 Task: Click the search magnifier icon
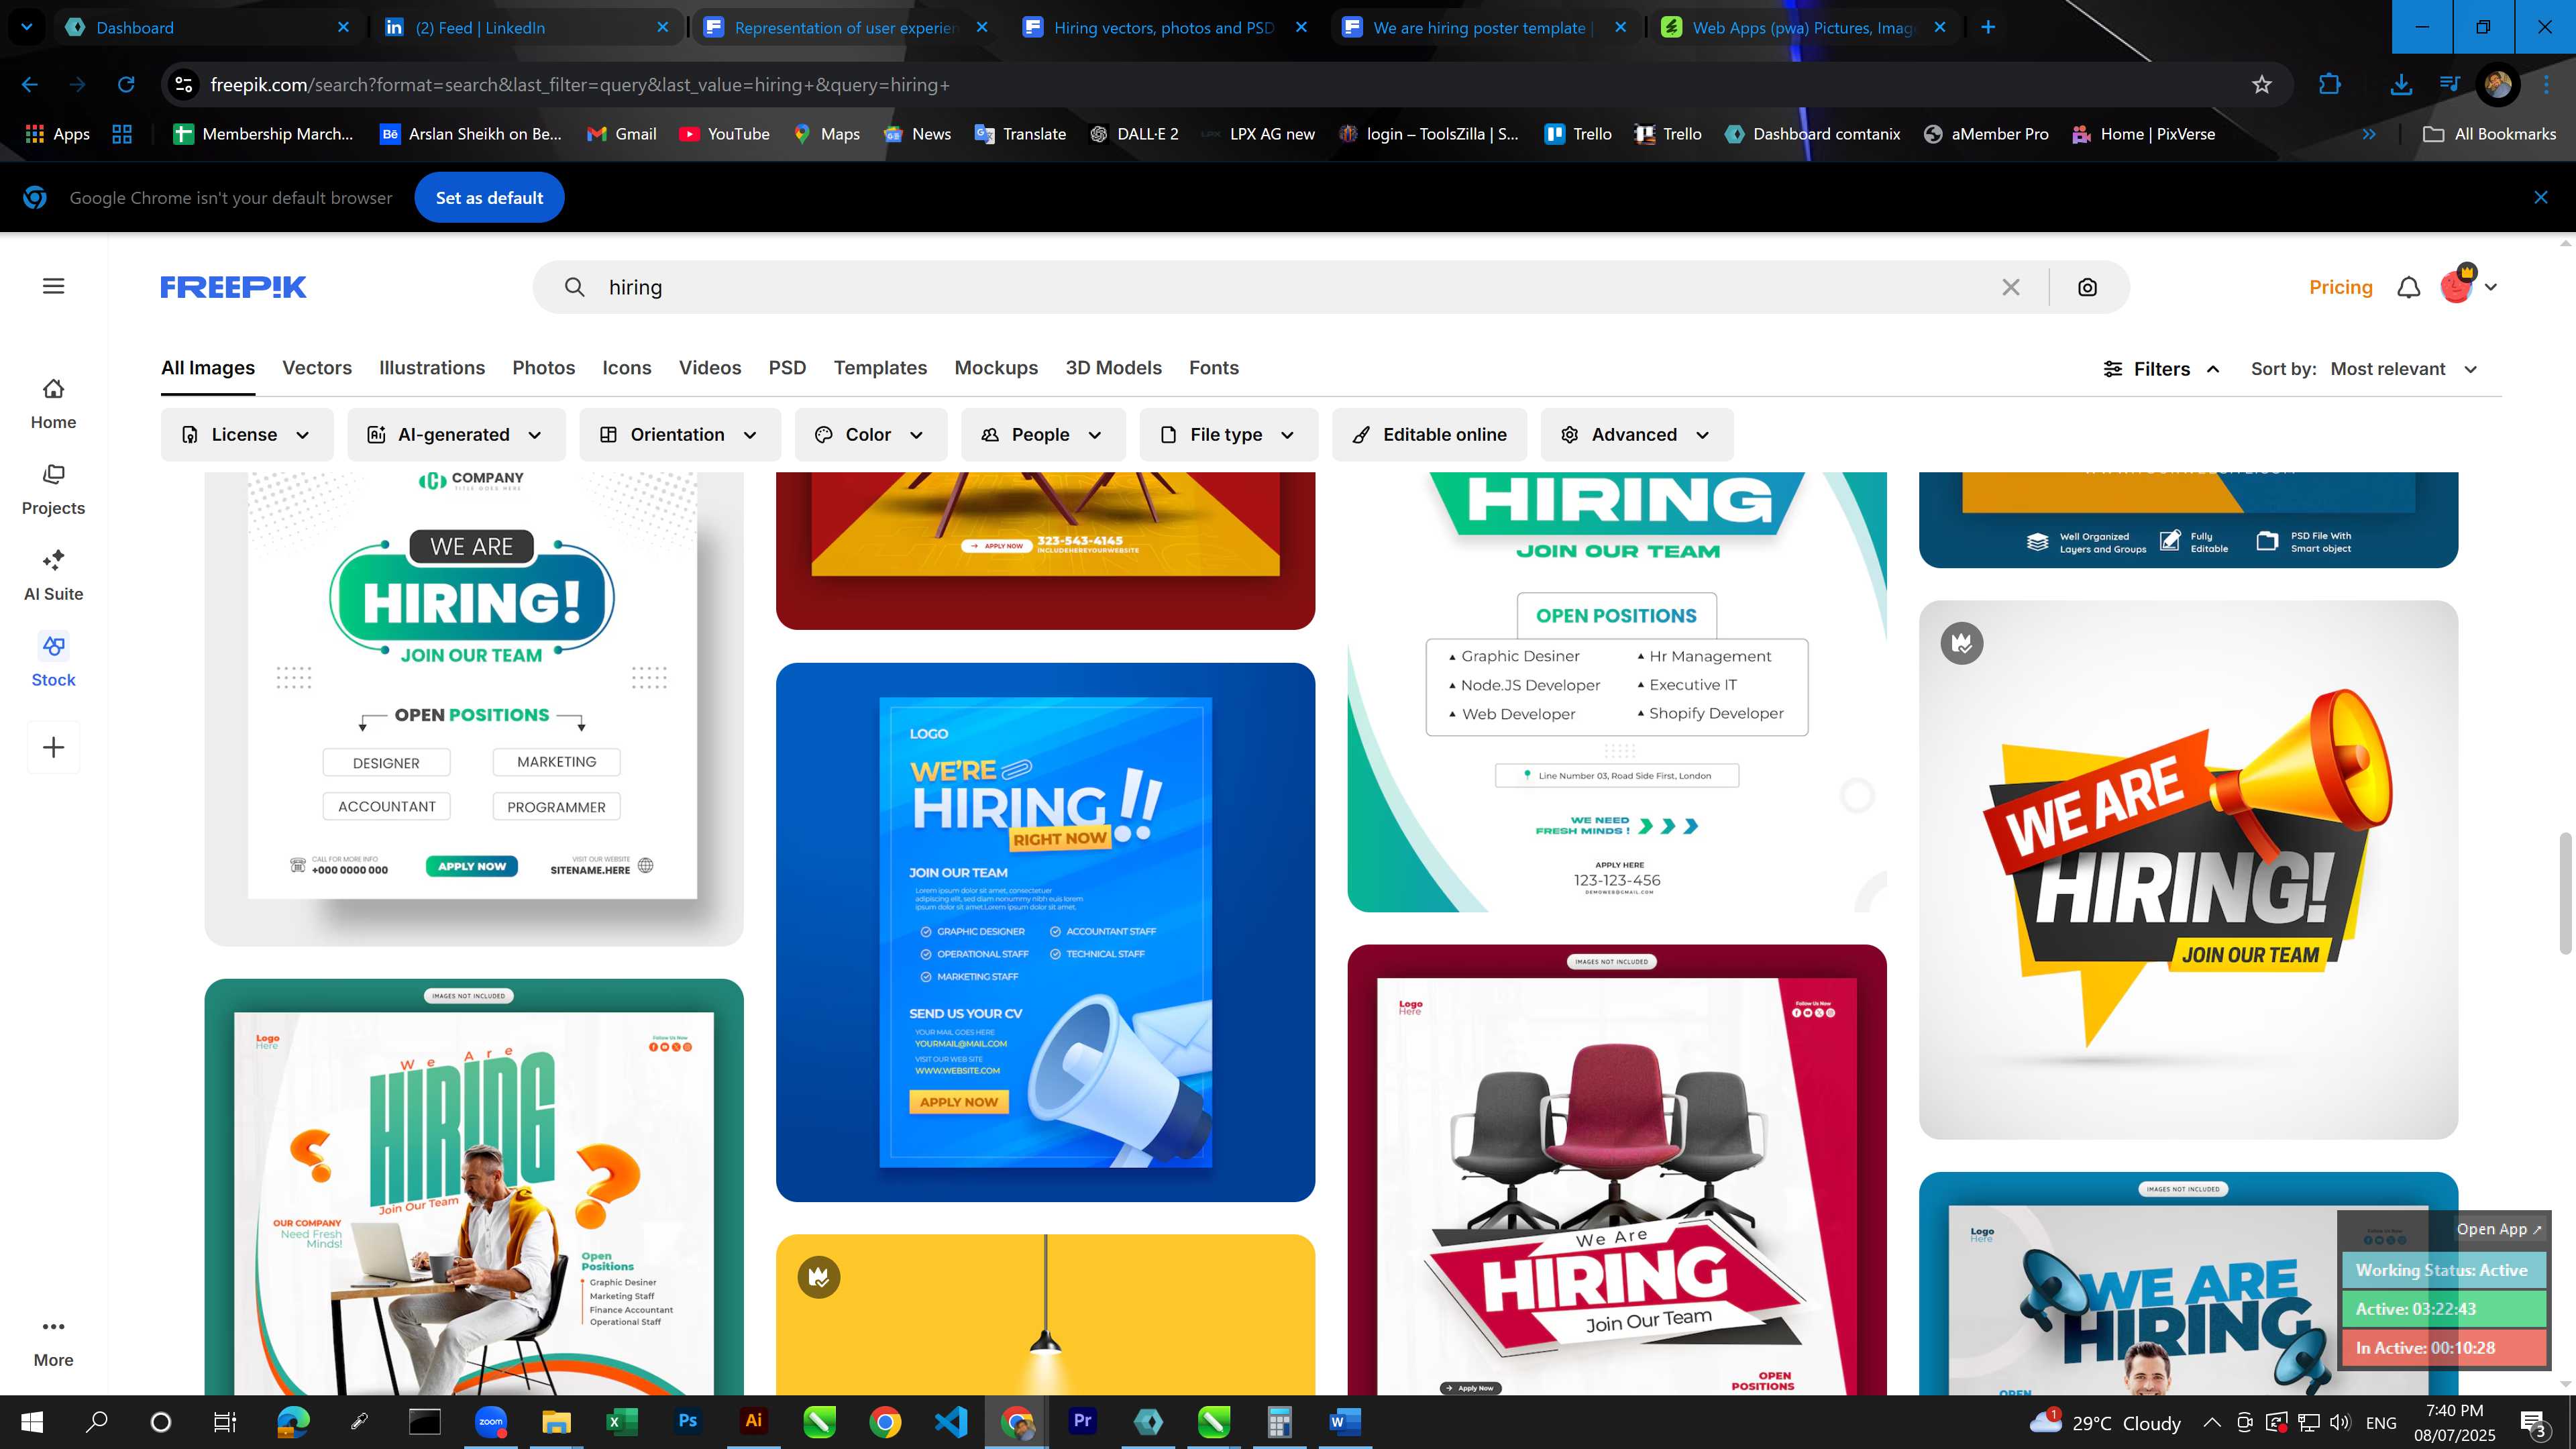click(x=574, y=287)
